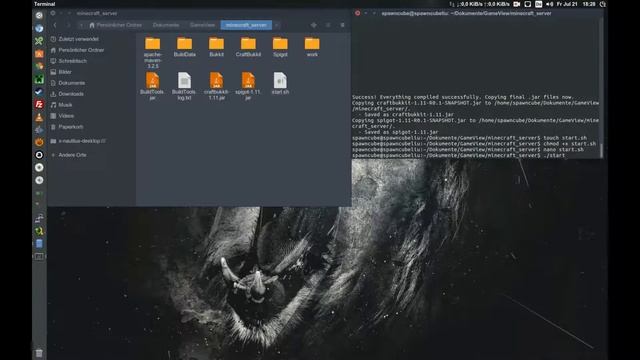Launch Firefox from the dock
Screen dimensions: 640x360
(x=39, y=142)
